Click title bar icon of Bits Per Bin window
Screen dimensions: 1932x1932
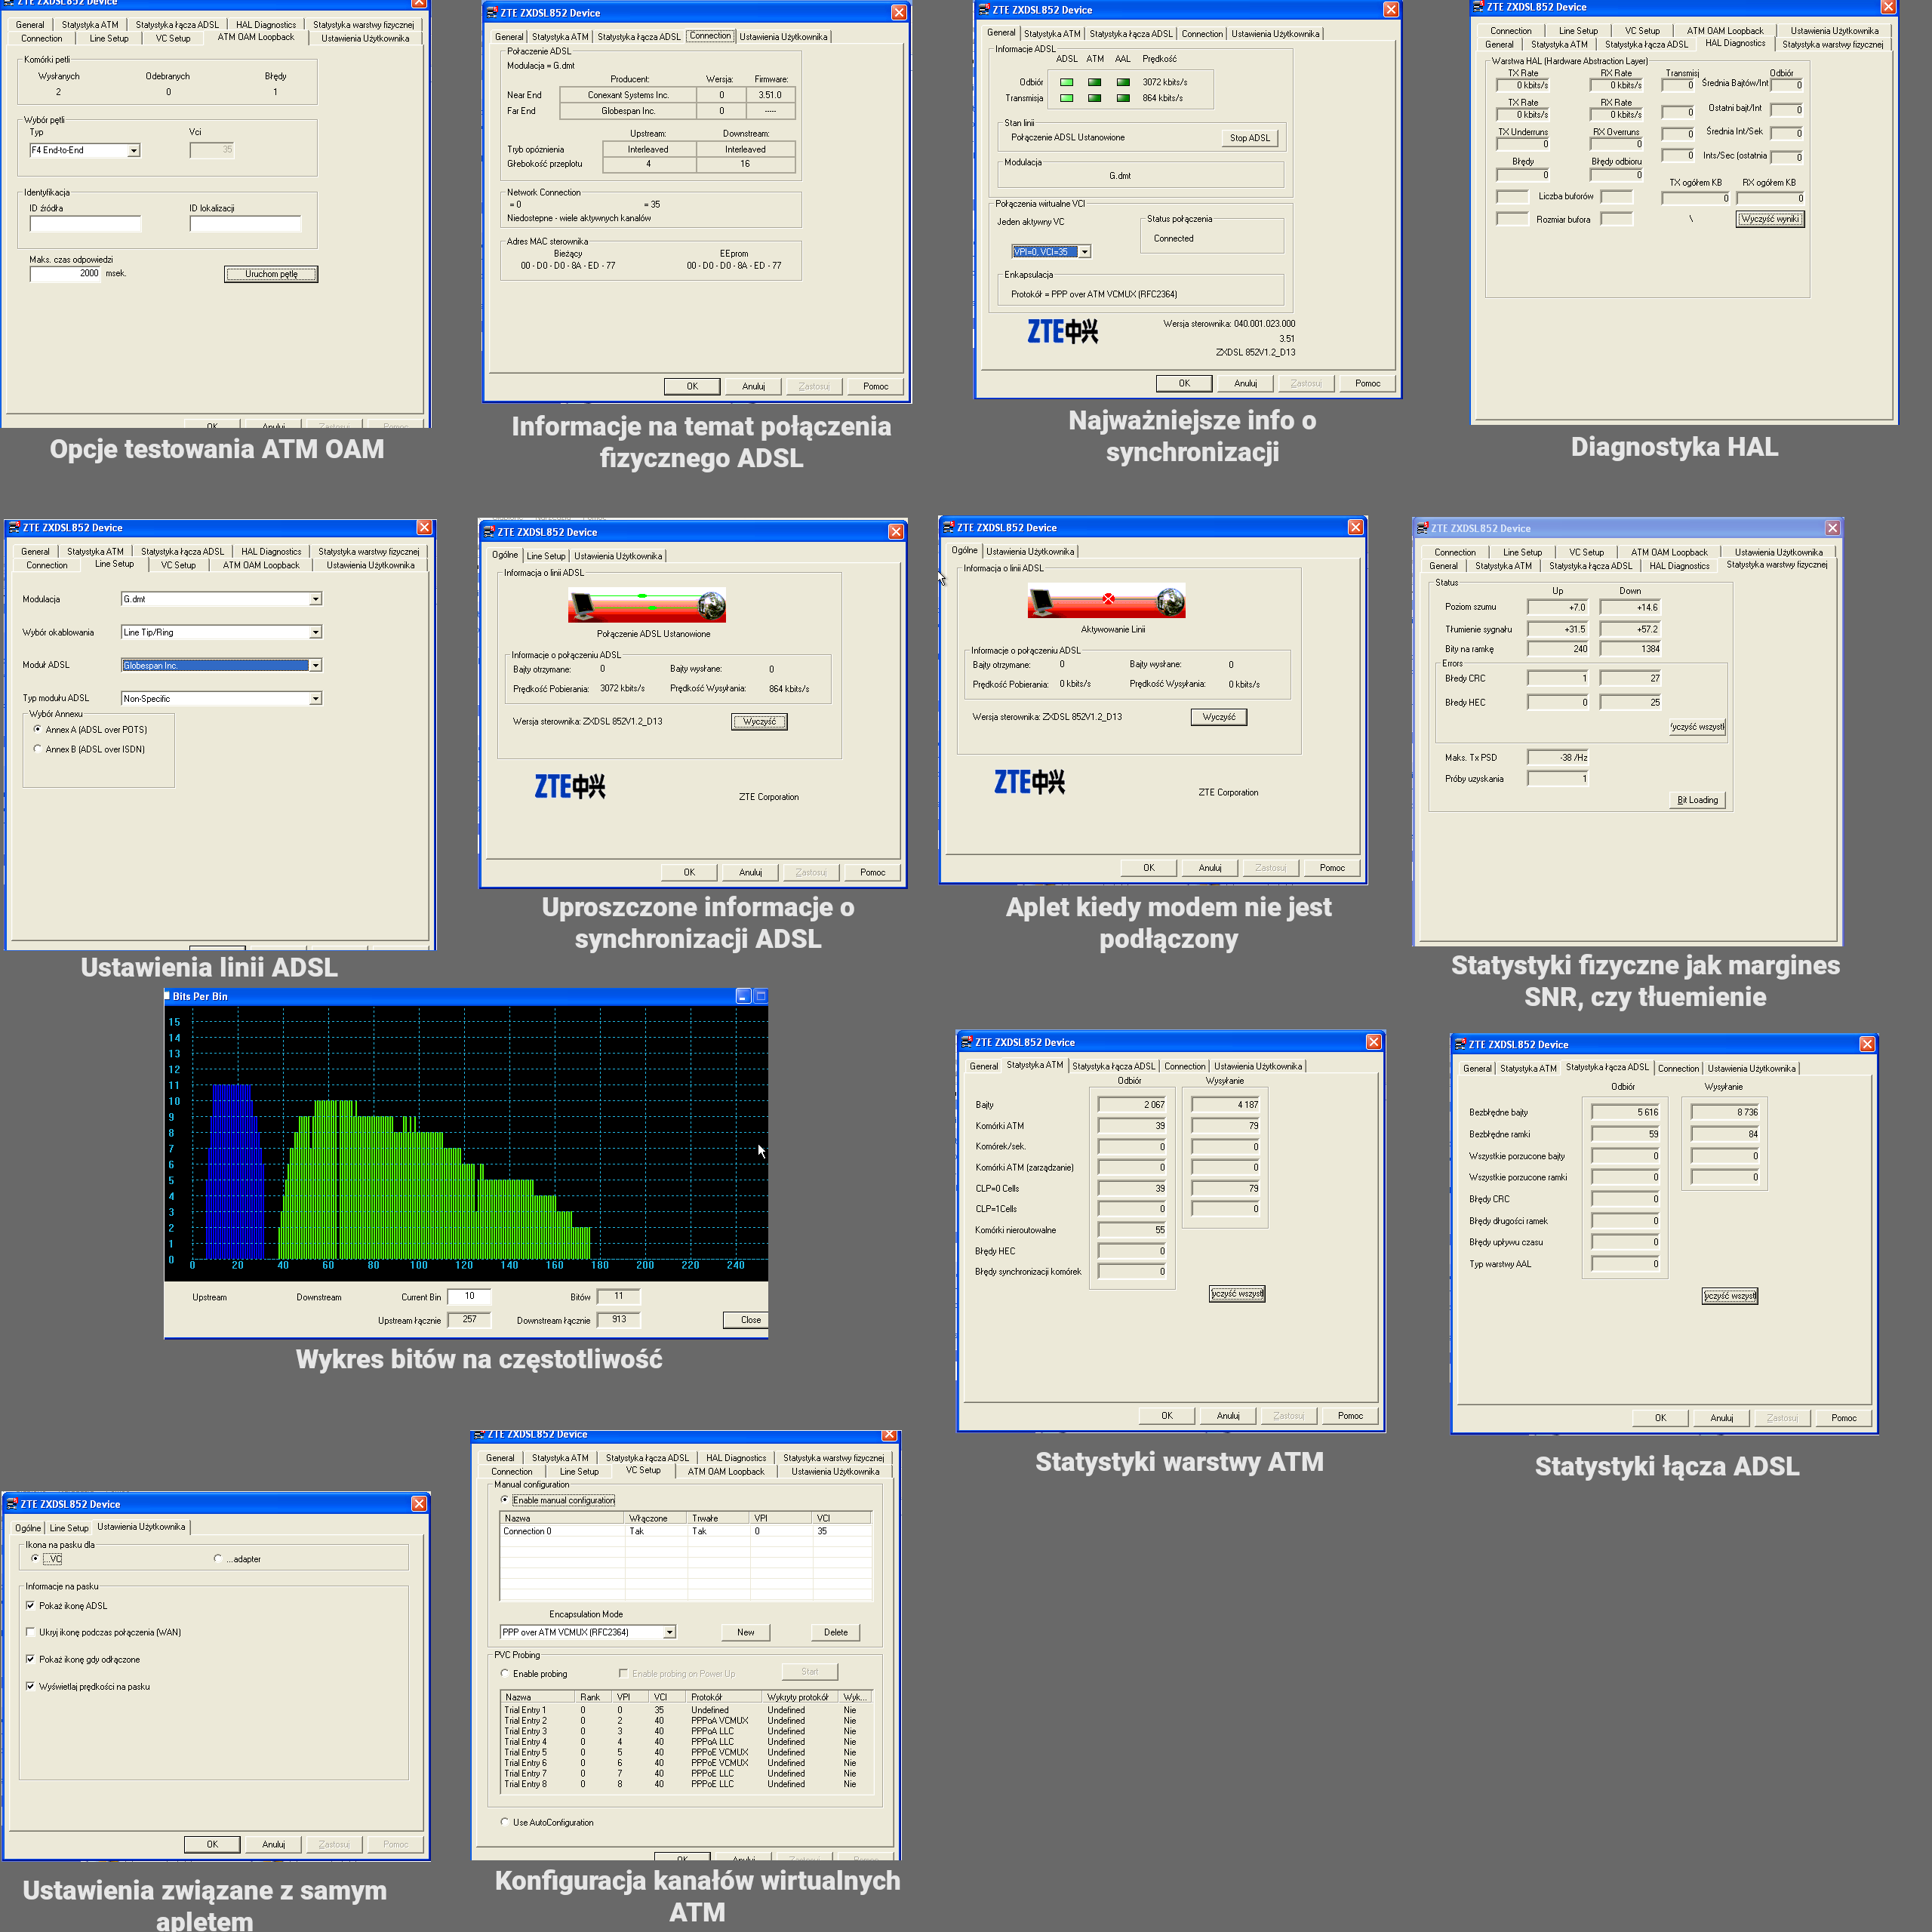pyautogui.click(x=167, y=996)
